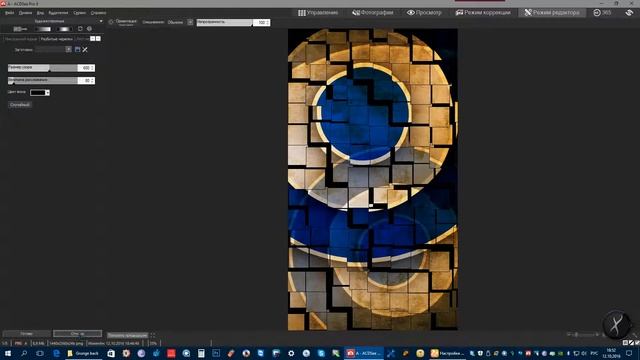Image resolution: width=640 pixels, height=360 pixels.
Task: Switch to the Фотографии mode tab
Action: (x=373, y=13)
